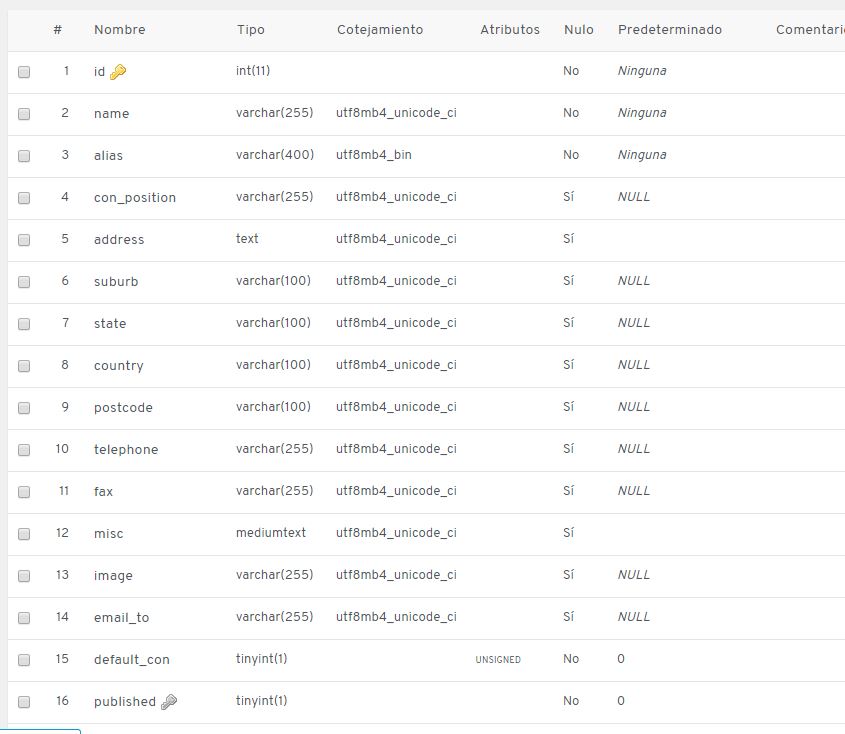The image size is (845, 734).
Task: Enable the checkbox next to address
Action: pos(24,240)
